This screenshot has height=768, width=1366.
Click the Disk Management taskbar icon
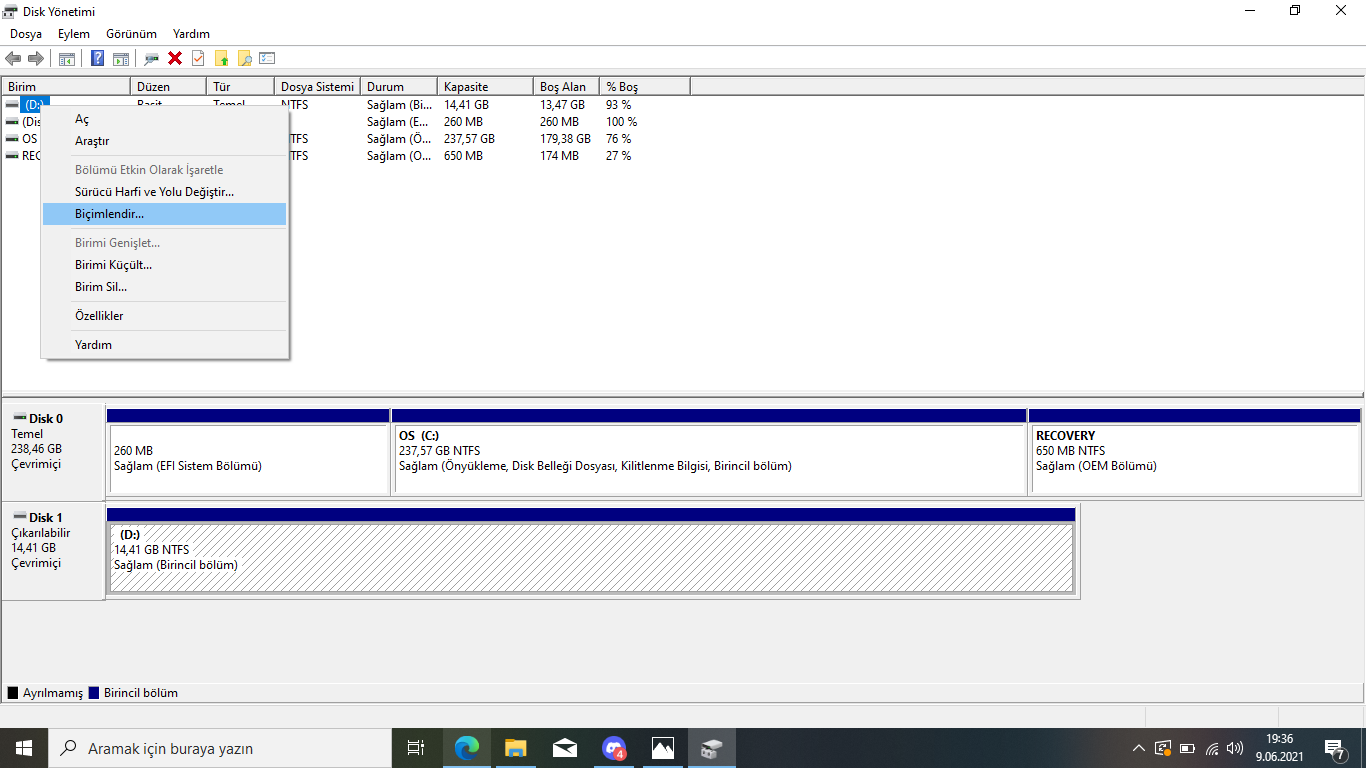click(711, 748)
